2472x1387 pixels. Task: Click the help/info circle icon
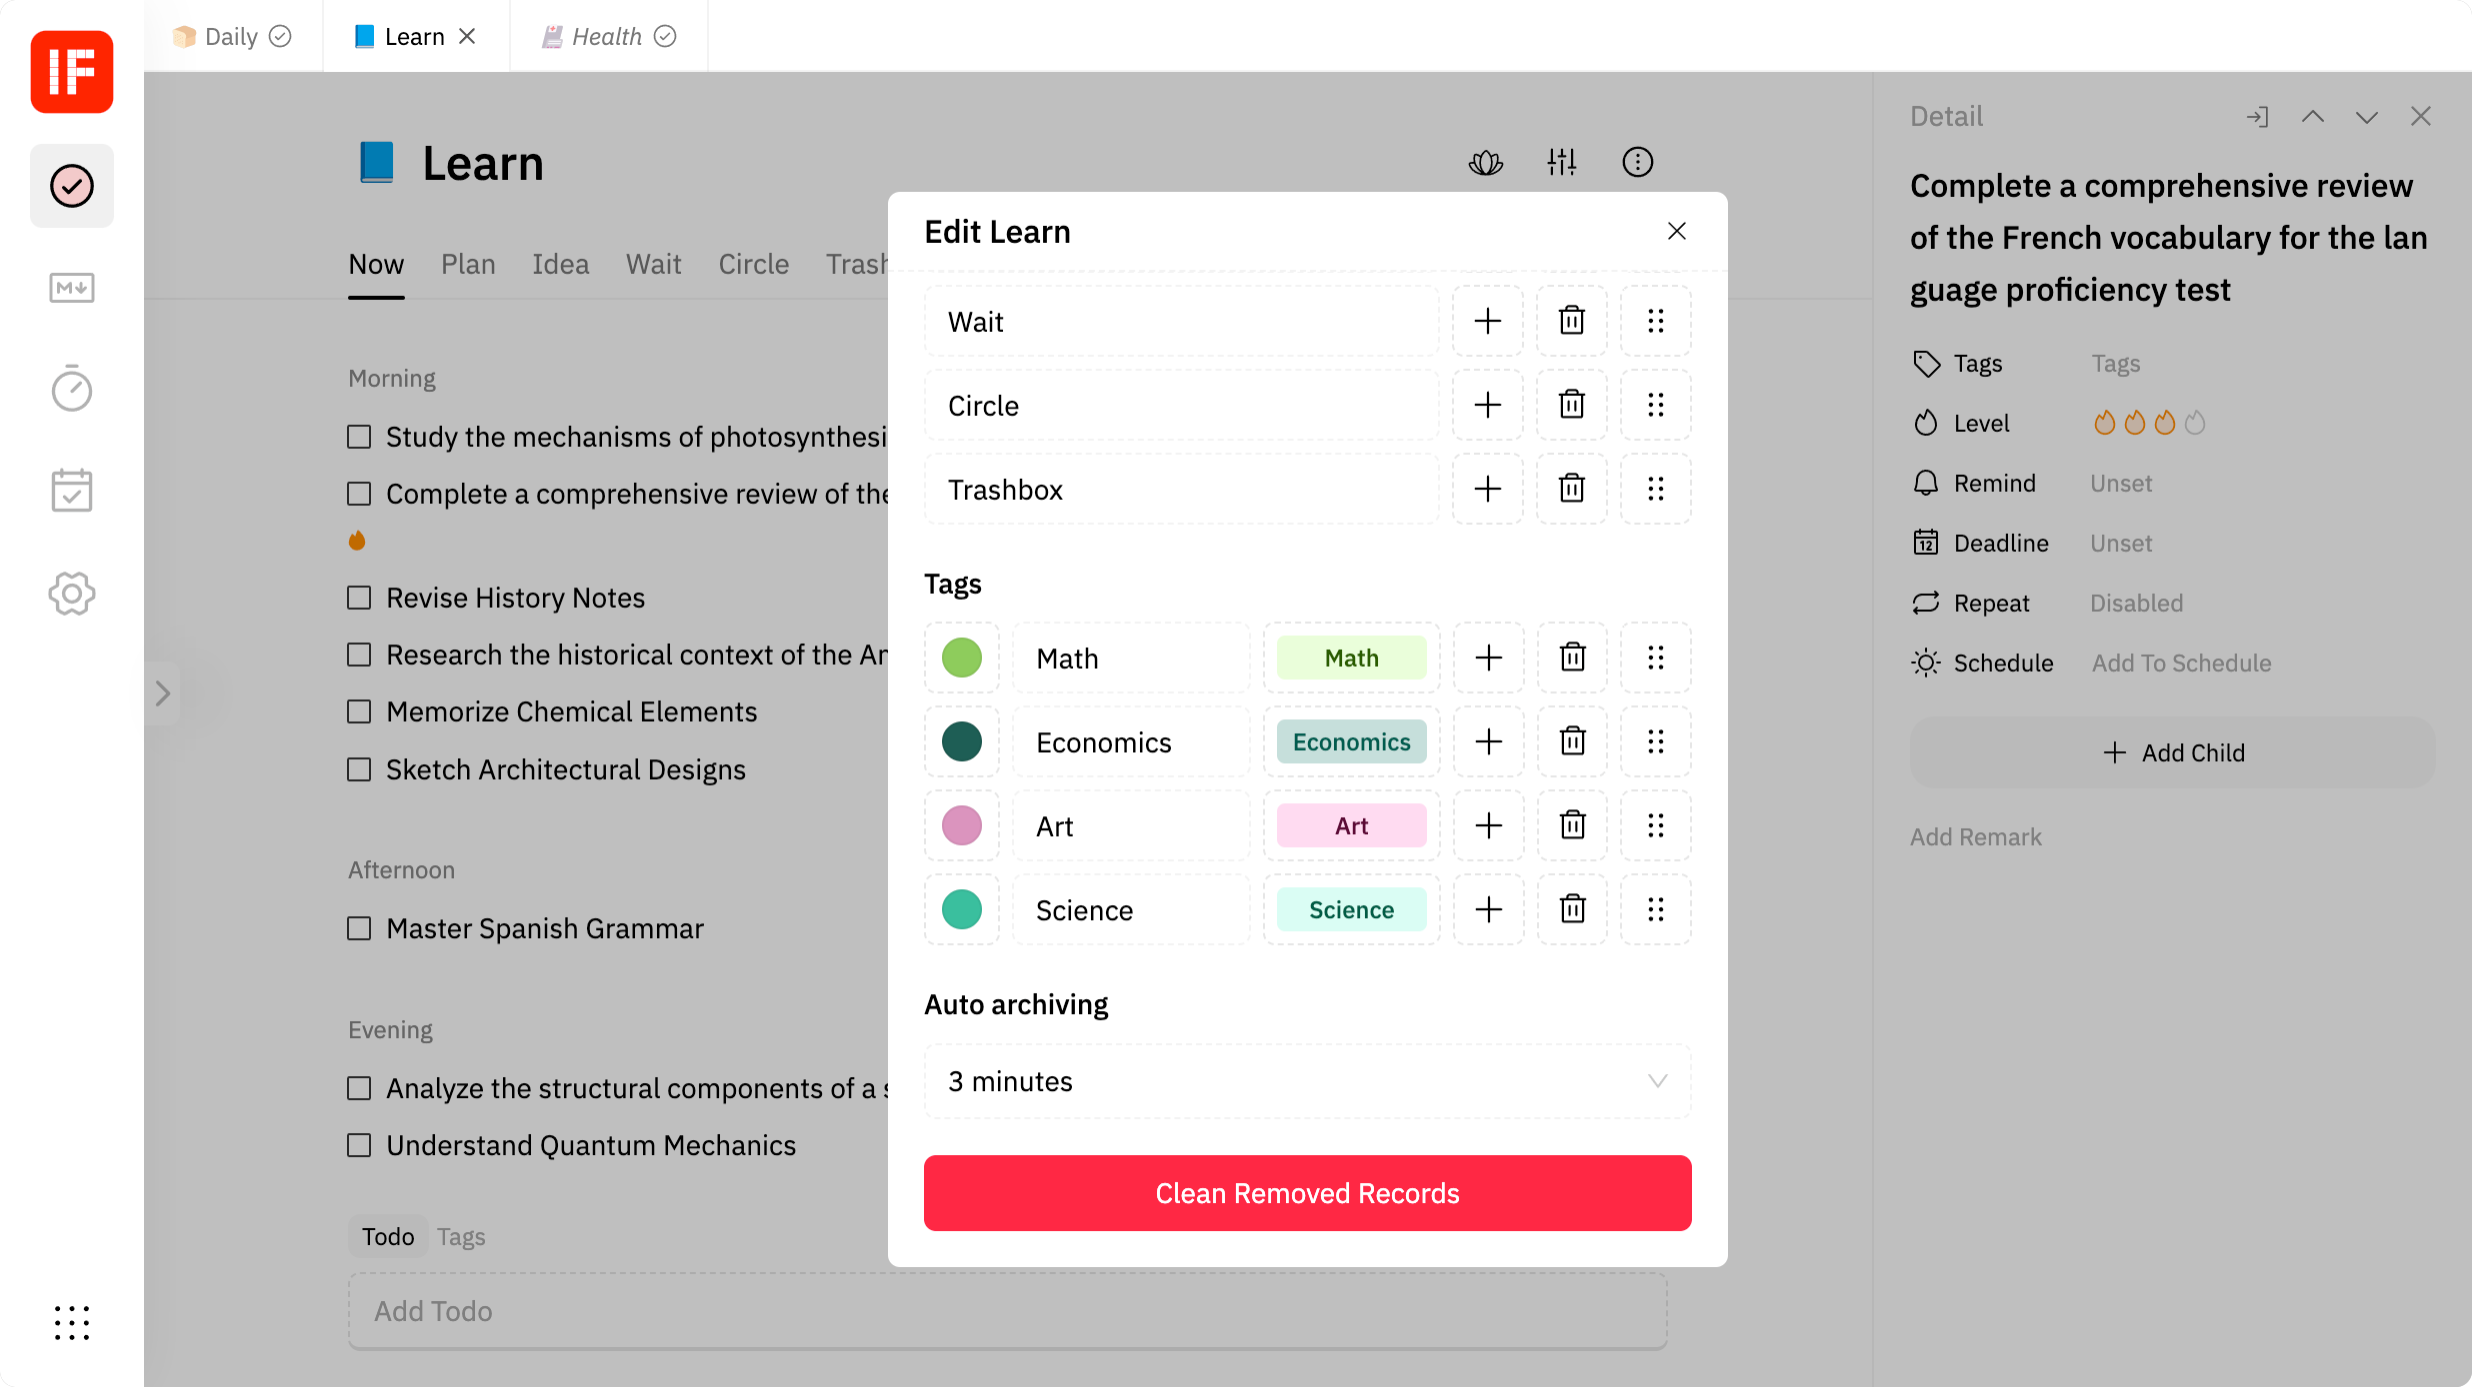pyautogui.click(x=1637, y=161)
